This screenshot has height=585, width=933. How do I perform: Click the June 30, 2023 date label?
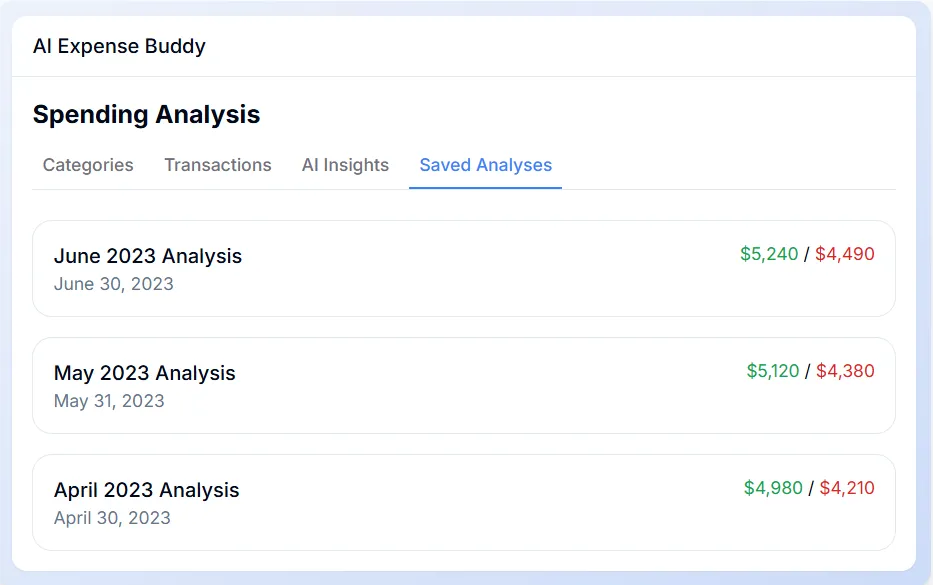click(114, 284)
